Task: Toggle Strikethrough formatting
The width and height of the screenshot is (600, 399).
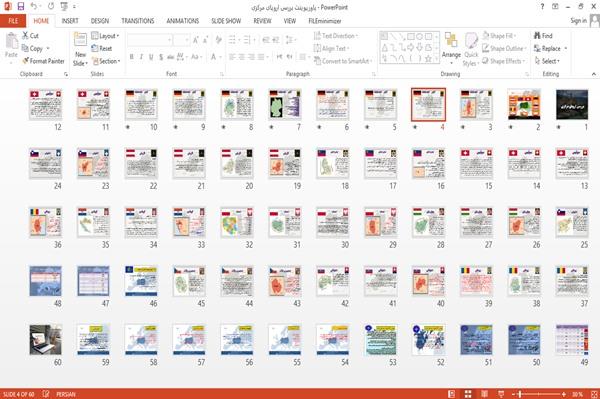Action: coord(170,57)
